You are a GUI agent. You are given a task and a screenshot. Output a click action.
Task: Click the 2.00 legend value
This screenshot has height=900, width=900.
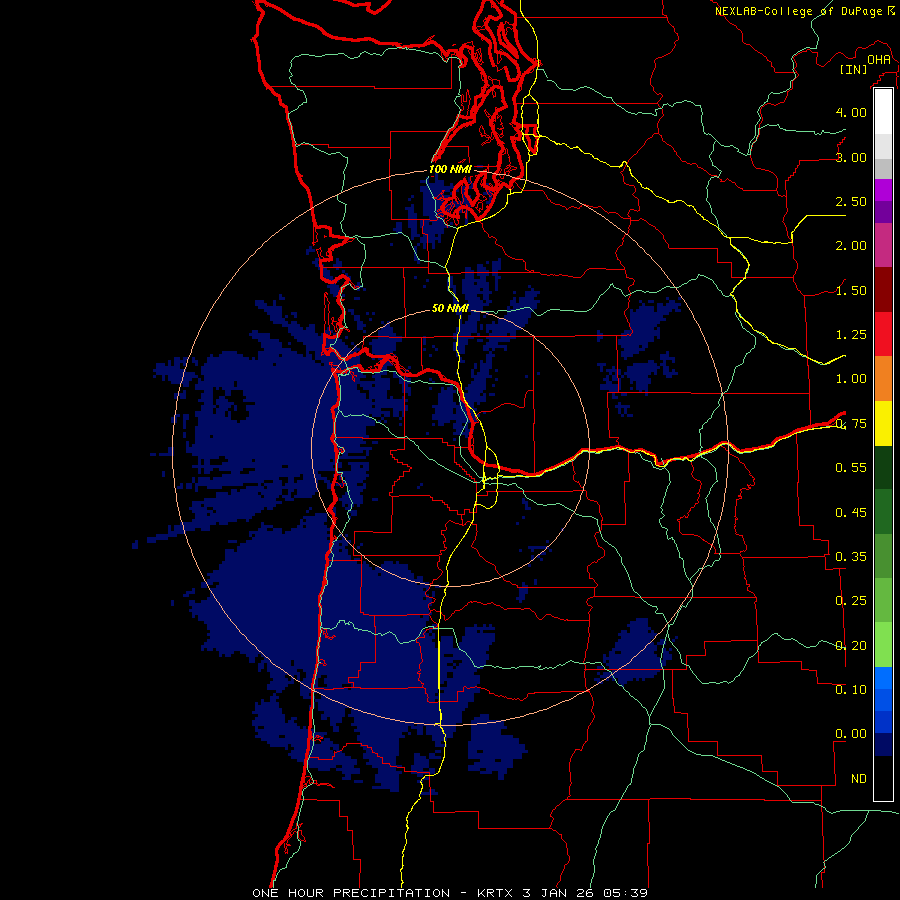click(851, 246)
